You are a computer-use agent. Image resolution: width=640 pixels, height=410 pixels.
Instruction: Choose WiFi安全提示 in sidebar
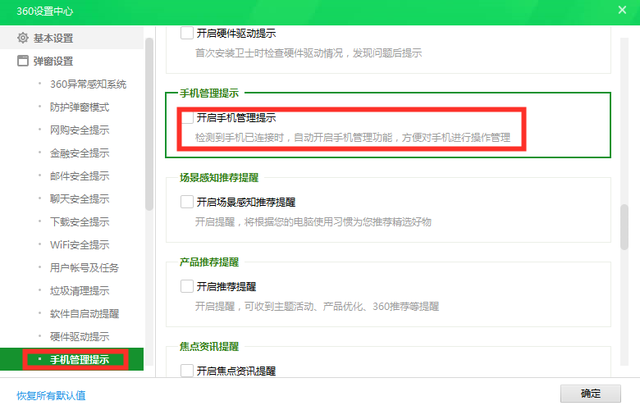(x=80, y=244)
